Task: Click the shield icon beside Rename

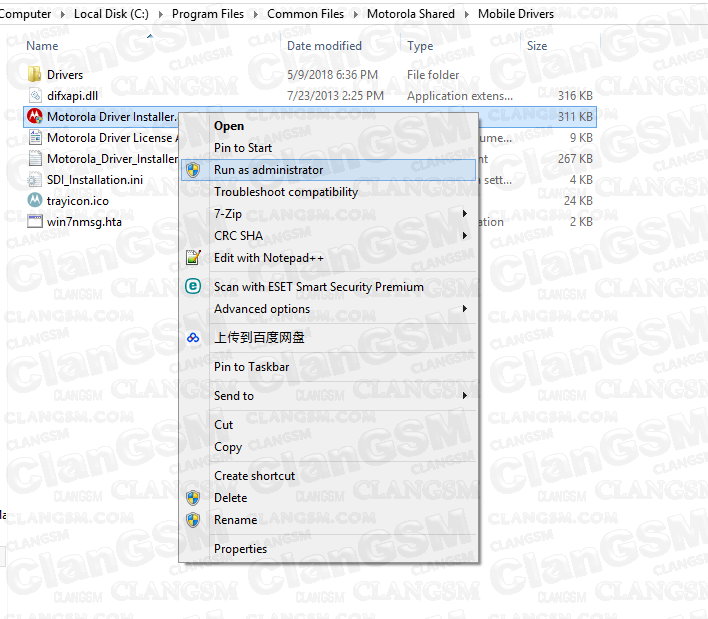Action: (193, 520)
